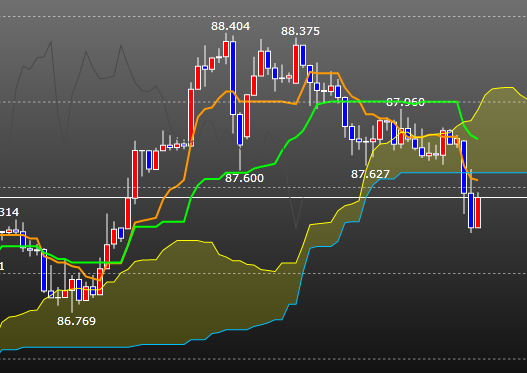Select the 87.600 low price label
This screenshot has width=527, height=373.
244,178
